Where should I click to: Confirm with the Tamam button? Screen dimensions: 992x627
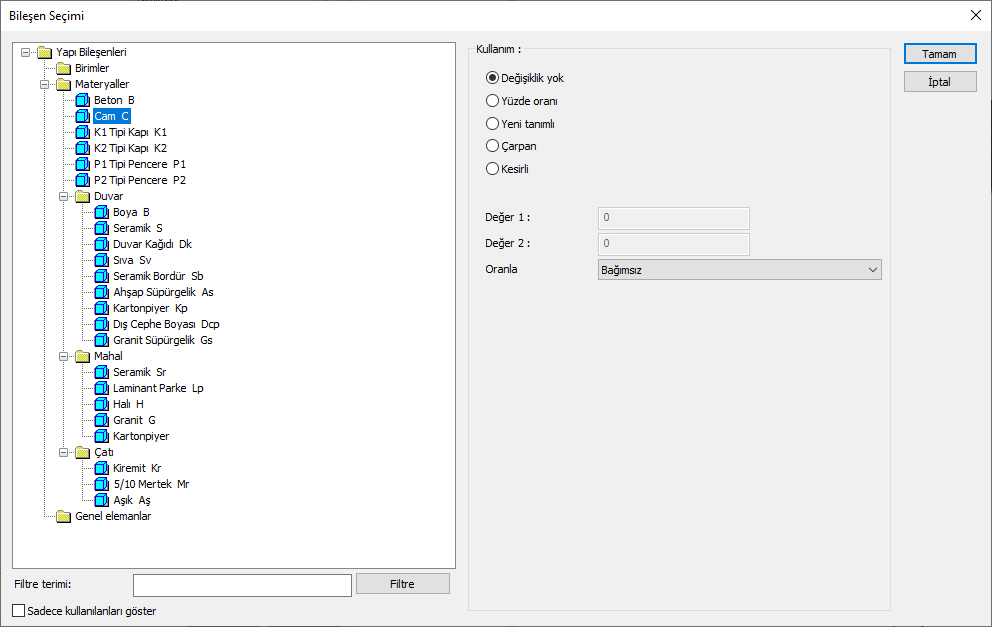[x=940, y=54]
